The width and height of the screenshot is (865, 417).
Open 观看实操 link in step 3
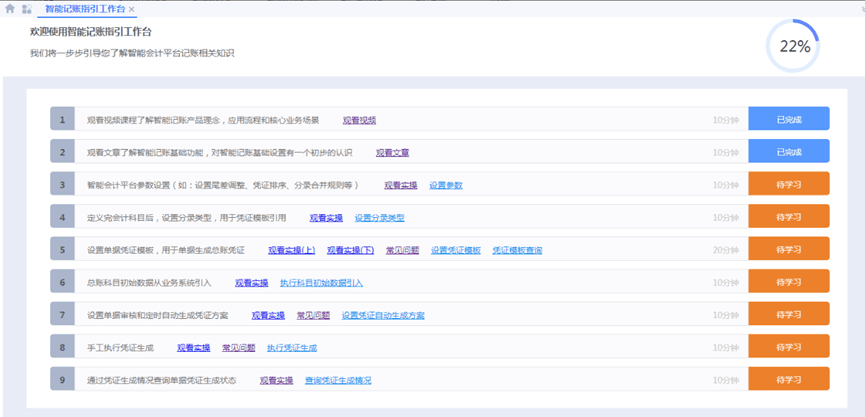tap(401, 185)
